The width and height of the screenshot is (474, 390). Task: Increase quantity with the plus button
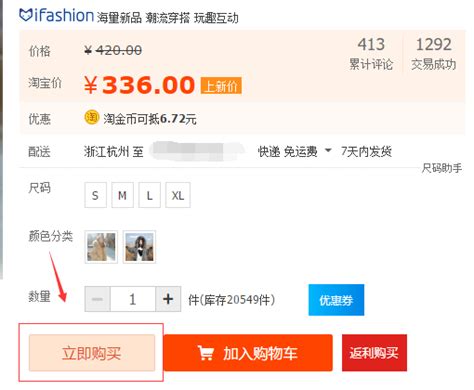(168, 299)
